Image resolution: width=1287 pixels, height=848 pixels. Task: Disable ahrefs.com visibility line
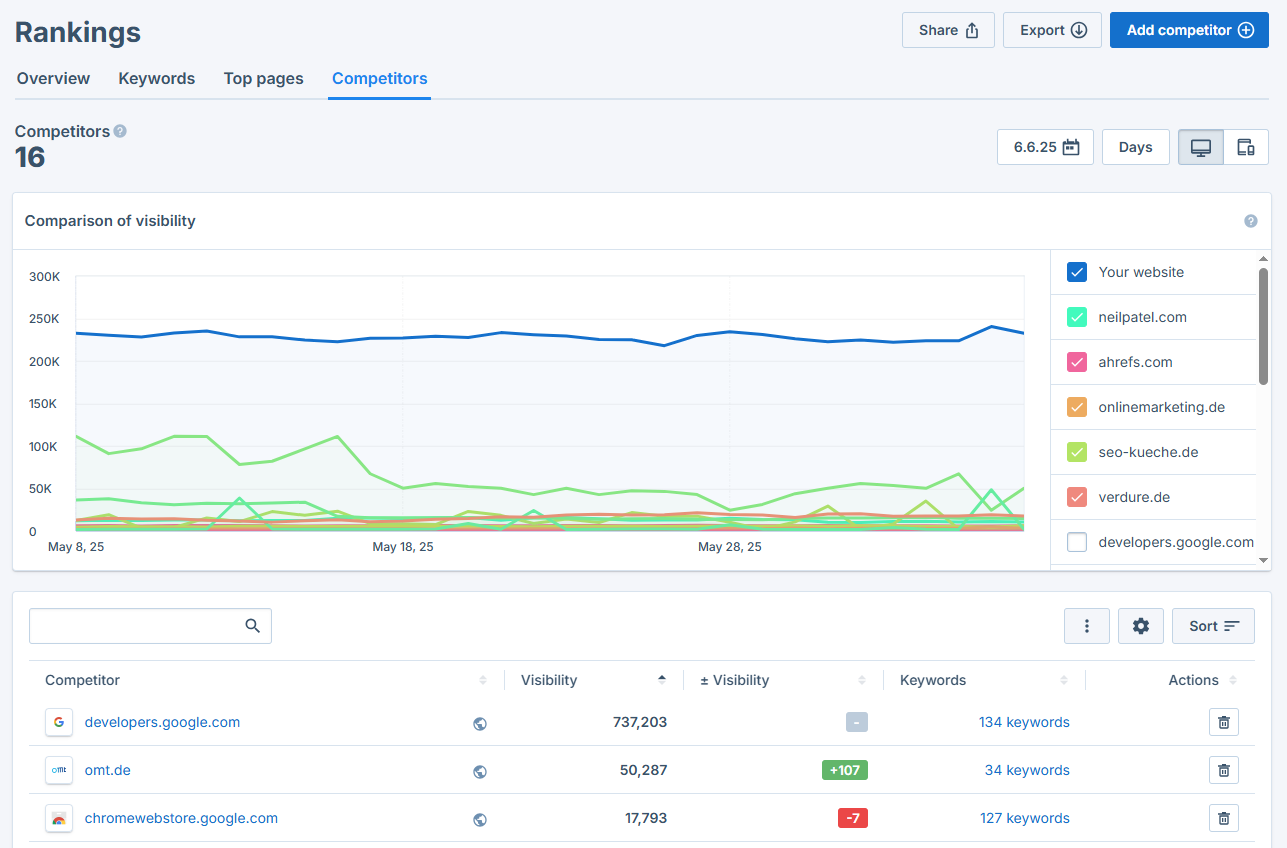click(x=1079, y=361)
